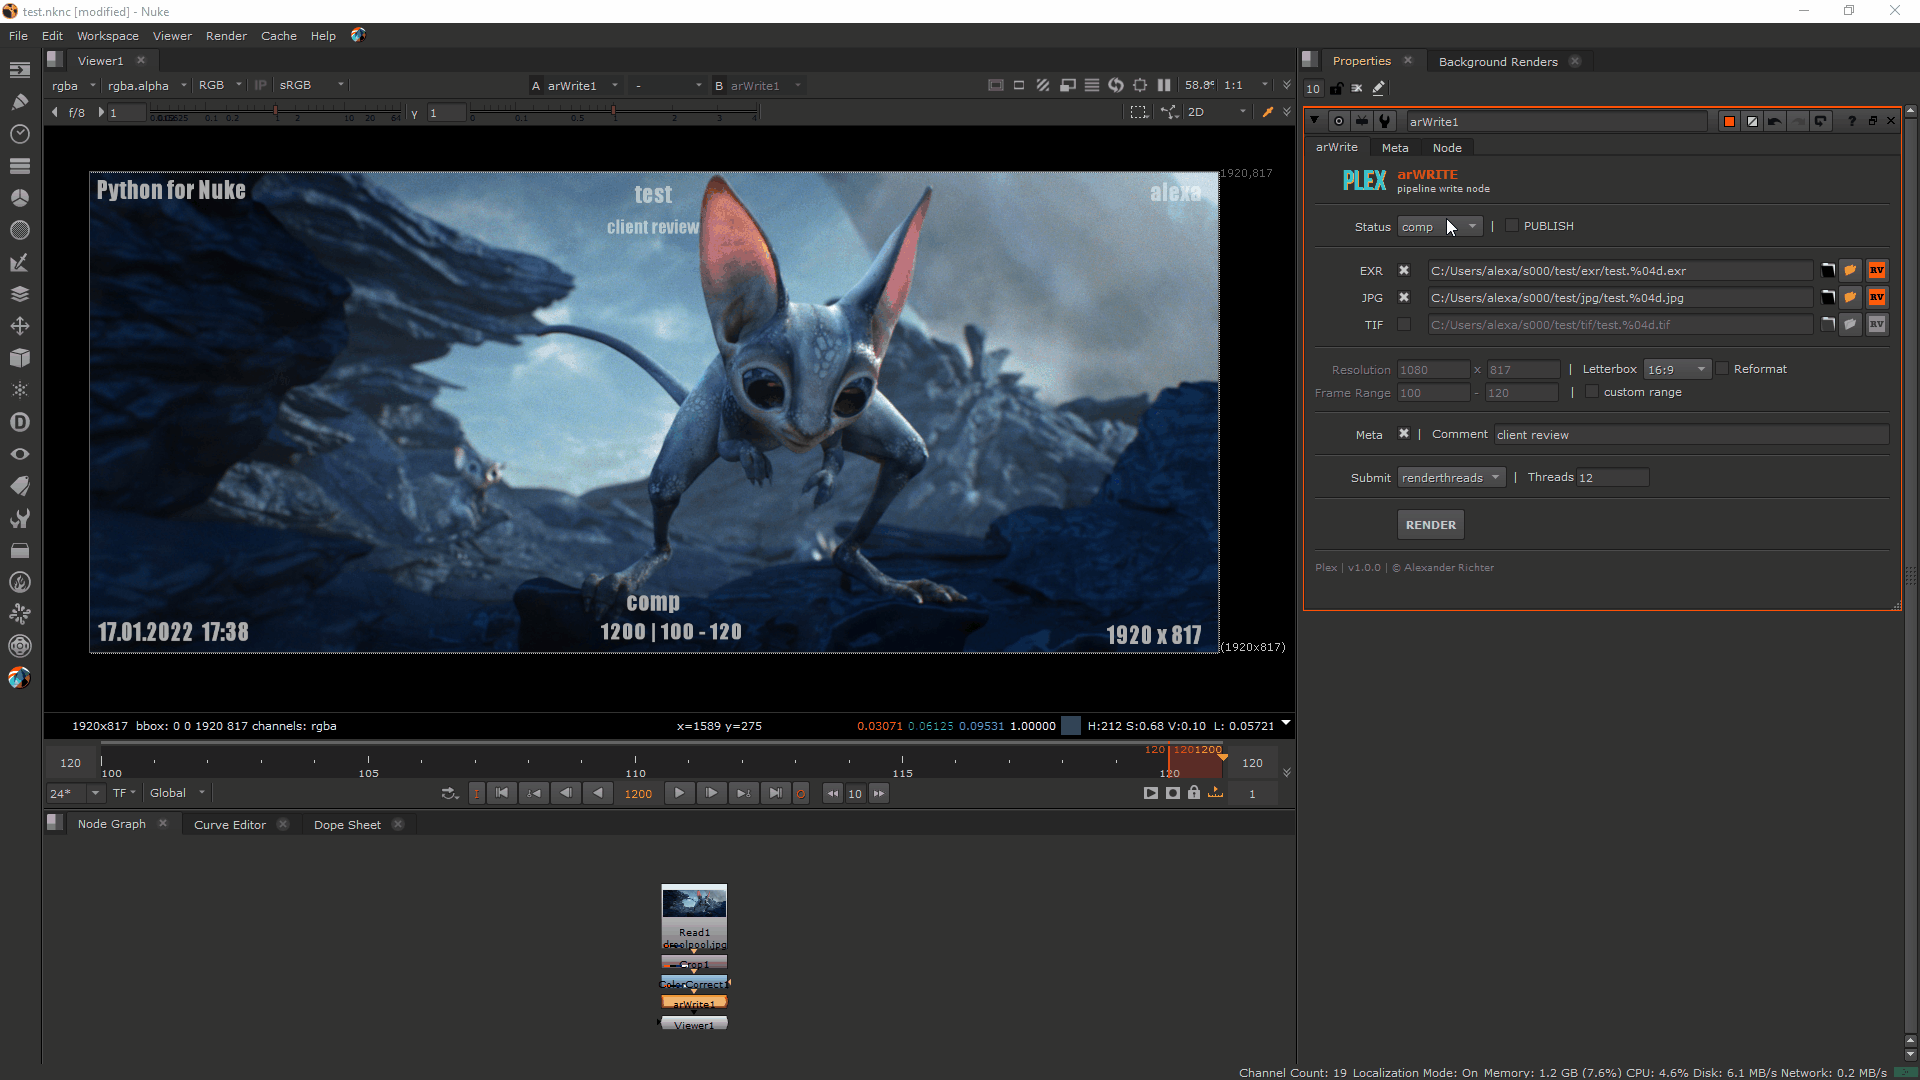Select the color sampler eyedropper in the viewer toolbar

1268,112
